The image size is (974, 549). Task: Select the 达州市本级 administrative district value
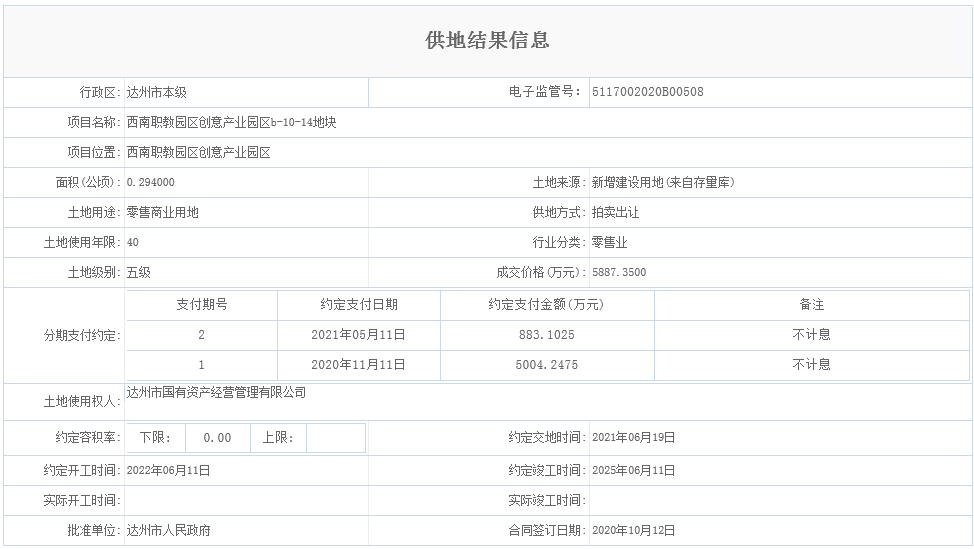point(157,93)
